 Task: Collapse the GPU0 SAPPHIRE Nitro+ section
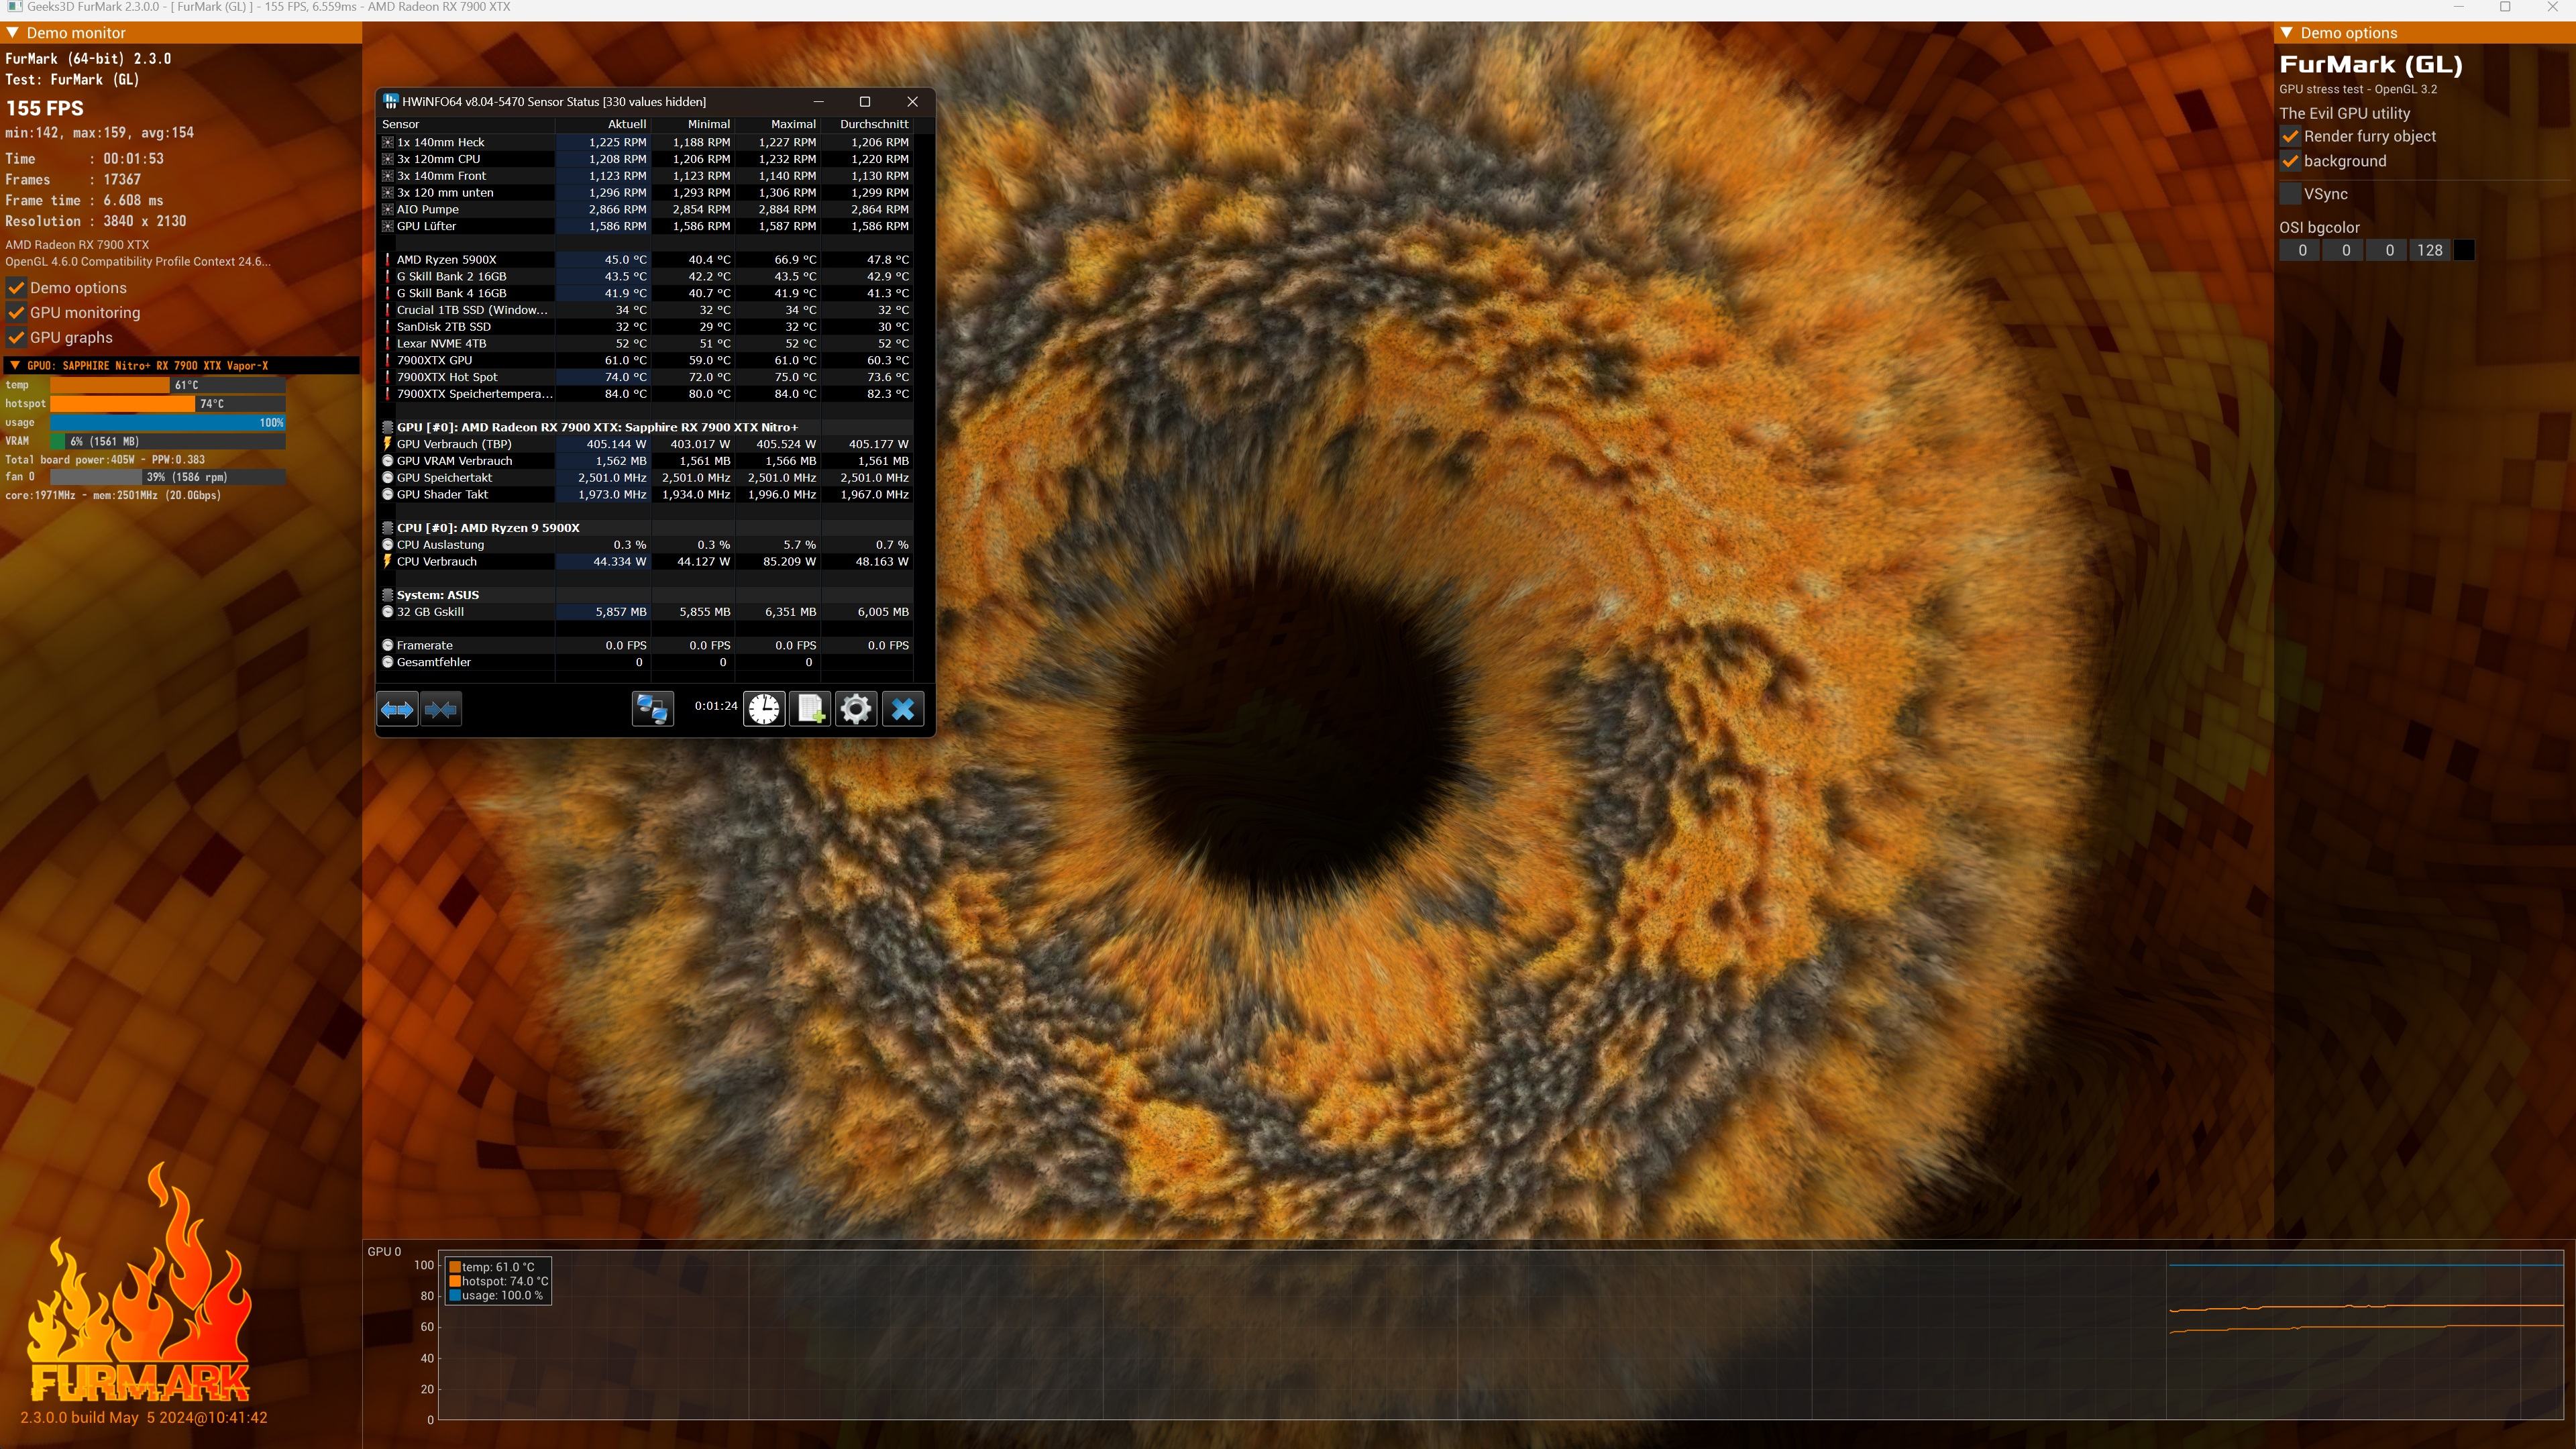click(x=15, y=366)
